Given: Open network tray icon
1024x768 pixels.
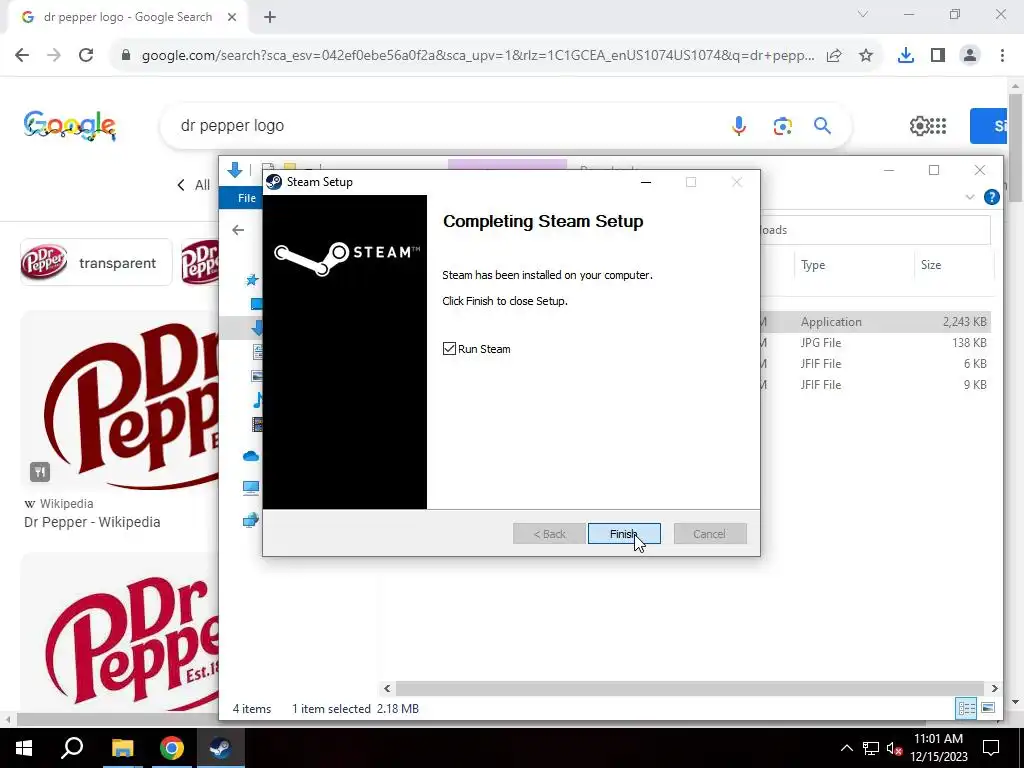Looking at the screenshot, I should [x=871, y=748].
